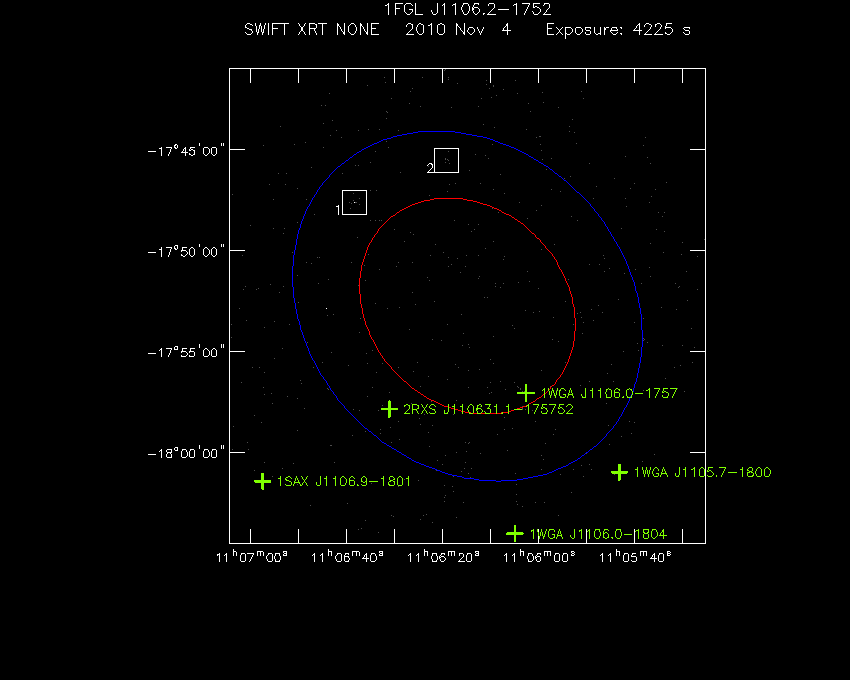
Task: Click the 11h06m00s right ascension label
Action: coord(539,557)
